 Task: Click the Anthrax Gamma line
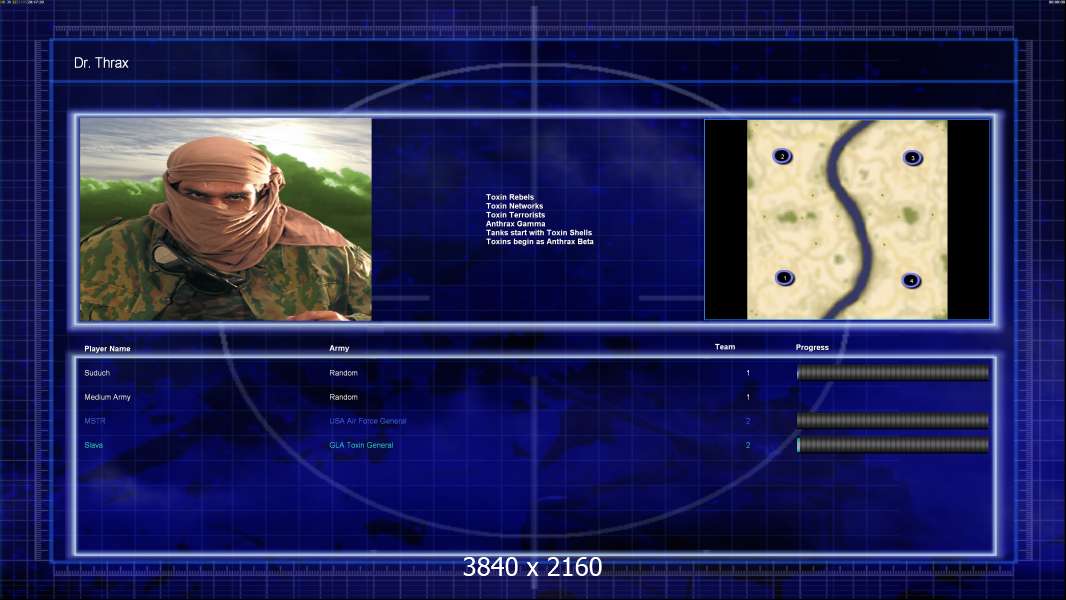pyautogui.click(x=515, y=224)
